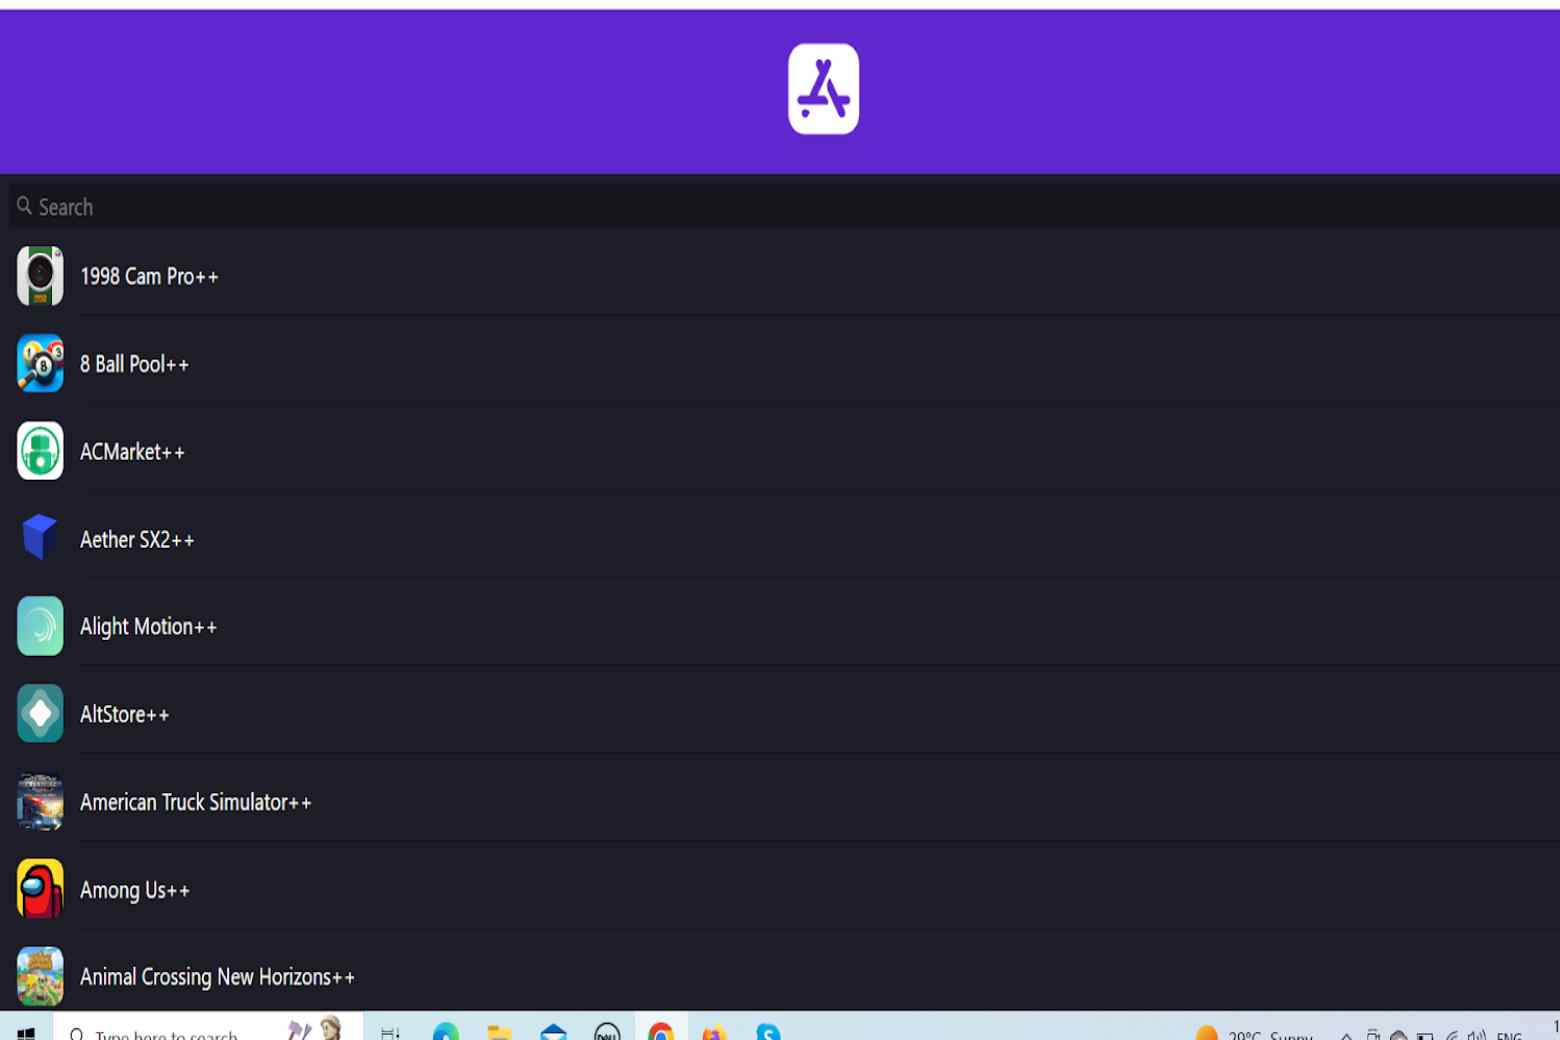This screenshot has height=1040, width=1560.
Task: Click the Aether SX2++ blue cube icon
Action: point(40,538)
